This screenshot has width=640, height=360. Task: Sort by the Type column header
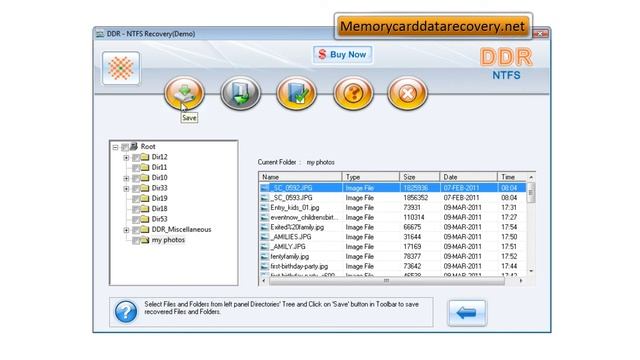[371, 177]
